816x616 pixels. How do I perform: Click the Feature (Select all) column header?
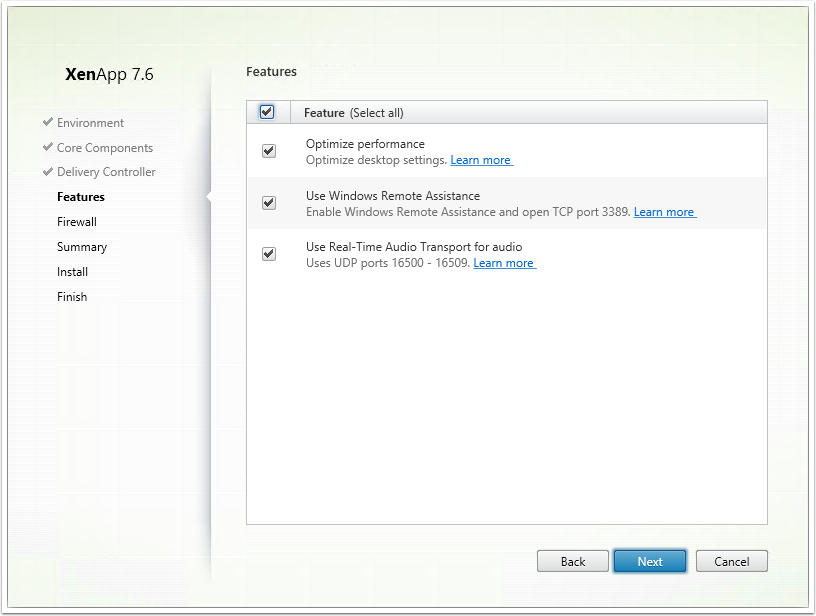353,113
